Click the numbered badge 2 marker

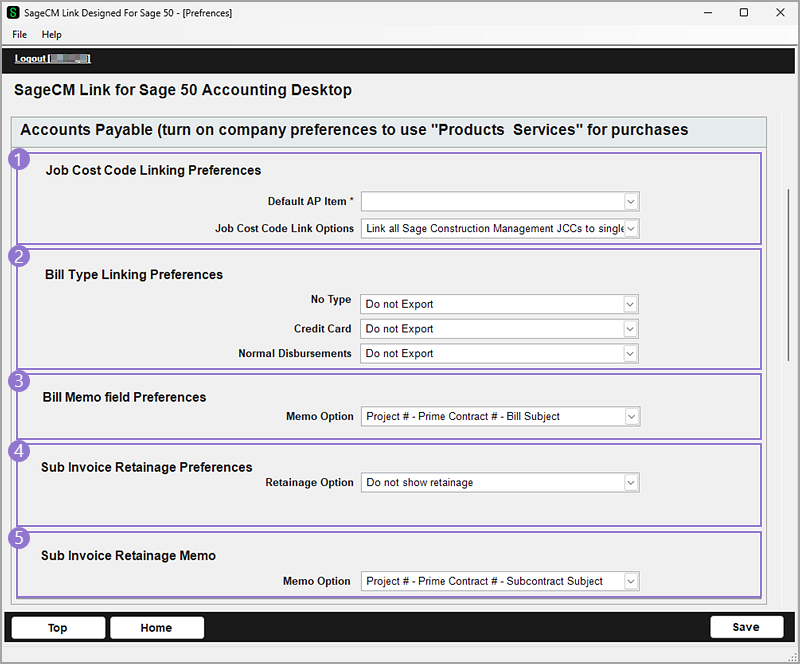coord(19,256)
